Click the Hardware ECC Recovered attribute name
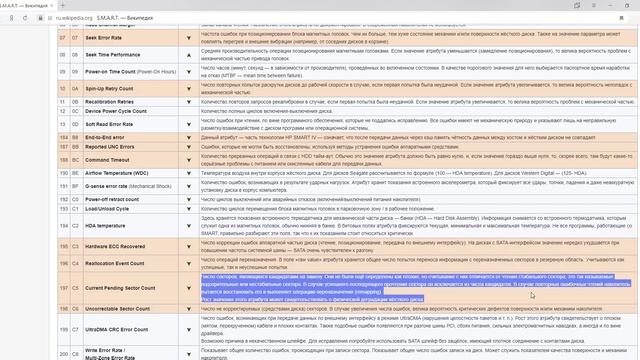Screen dimensions: 640x360 [115, 247]
